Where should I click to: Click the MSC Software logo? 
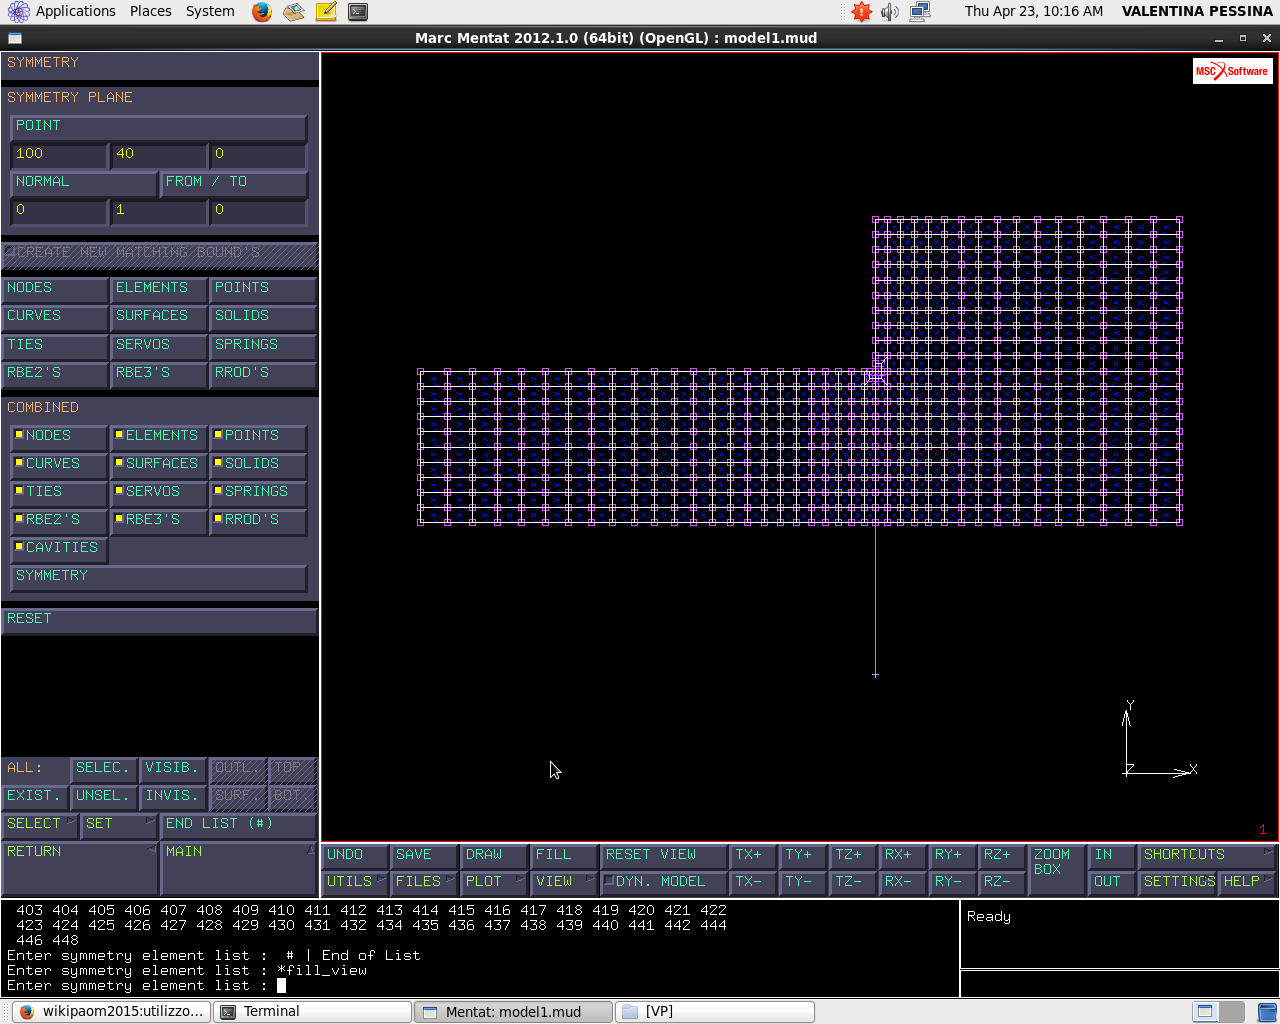[1232, 71]
